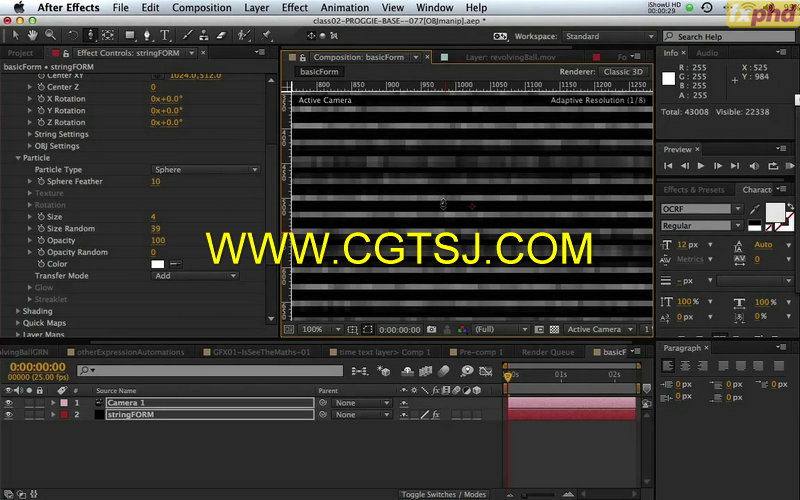The image size is (800, 500).
Task: Select the Roto Brush tool
Action: pyautogui.click(x=244, y=35)
